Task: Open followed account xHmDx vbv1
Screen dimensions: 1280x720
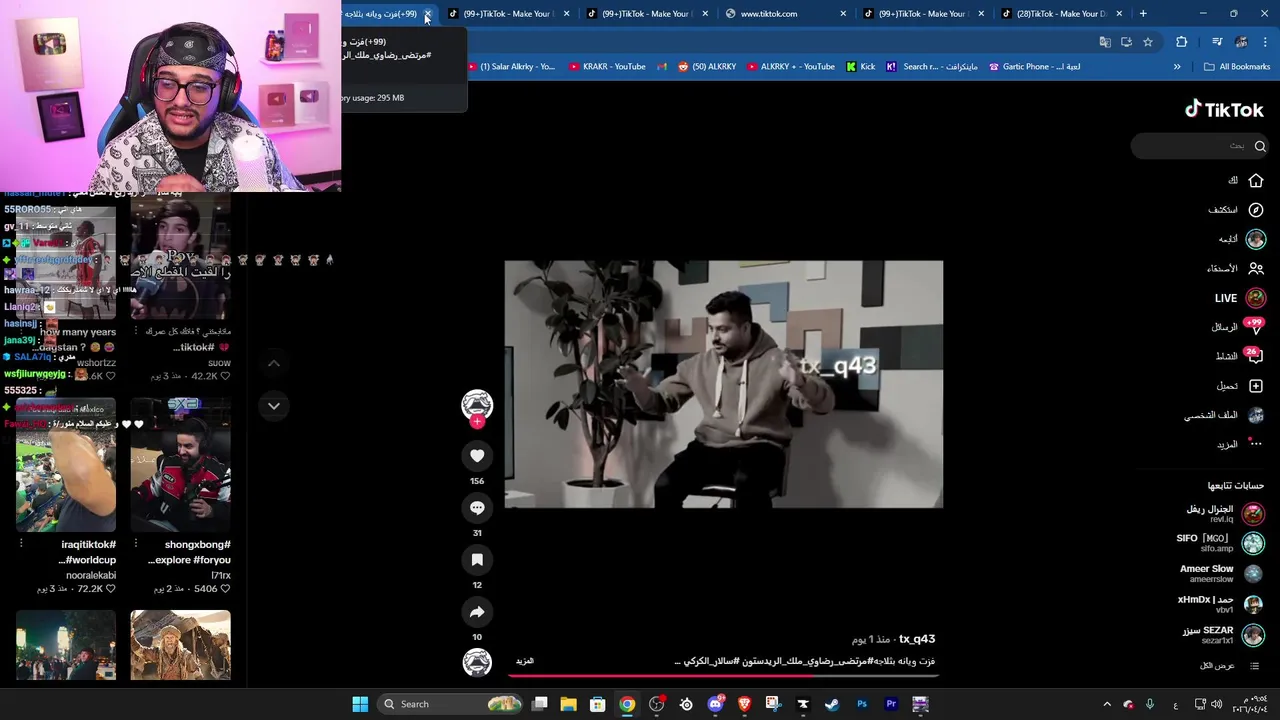Action: (x=1220, y=604)
